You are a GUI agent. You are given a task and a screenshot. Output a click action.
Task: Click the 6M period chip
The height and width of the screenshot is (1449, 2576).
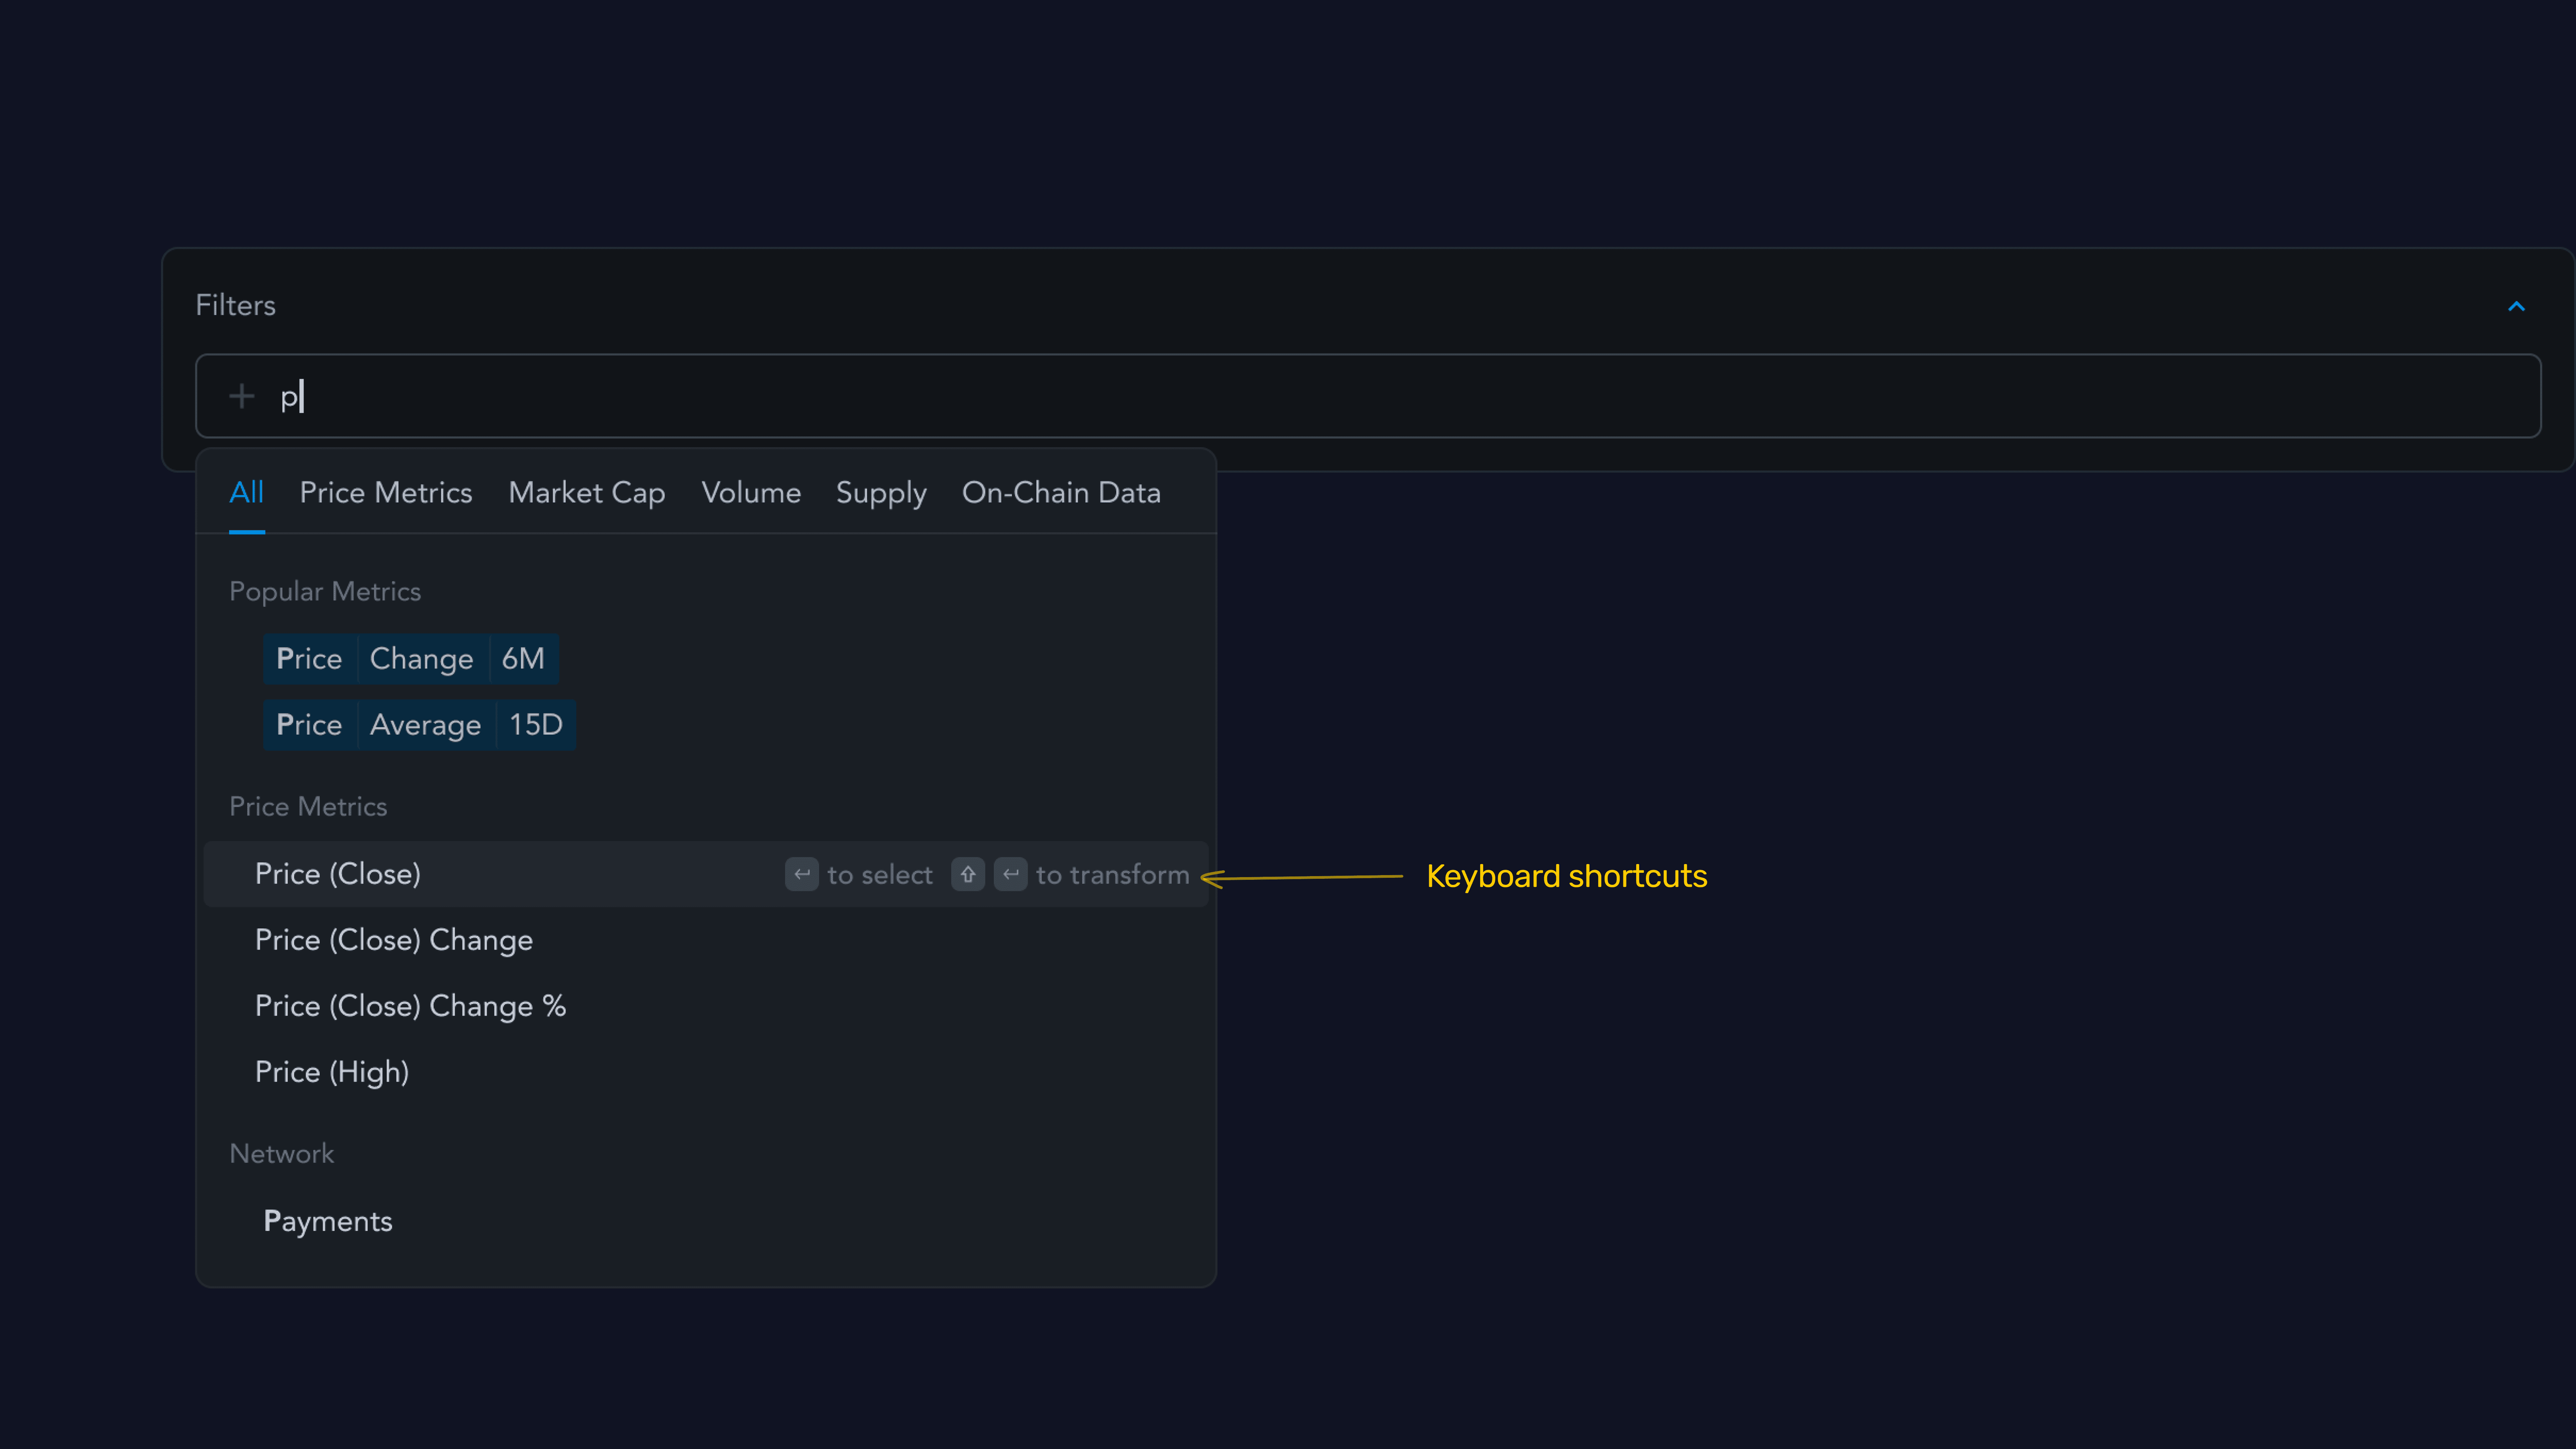(523, 659)
